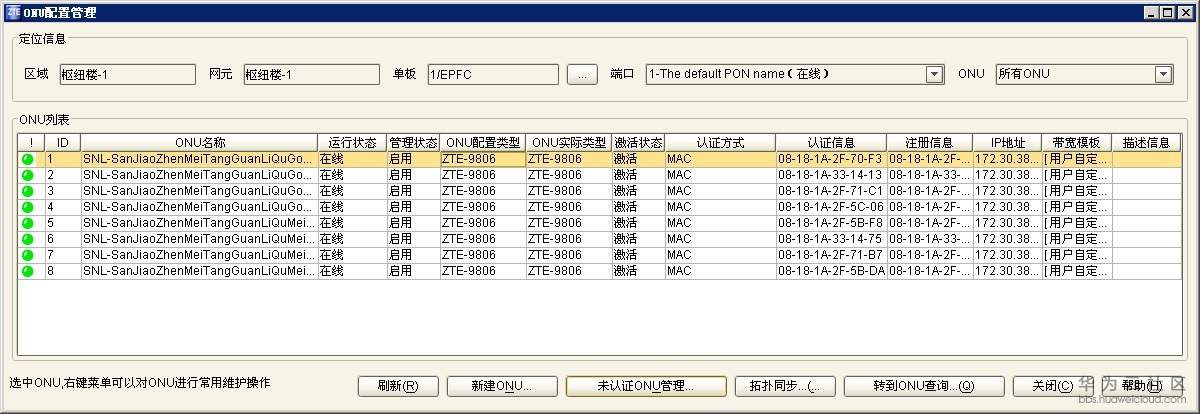
Task: Click the 网元 field showing 枢纽楼-1
Action: pyautogui.click(x=312, y=74)
